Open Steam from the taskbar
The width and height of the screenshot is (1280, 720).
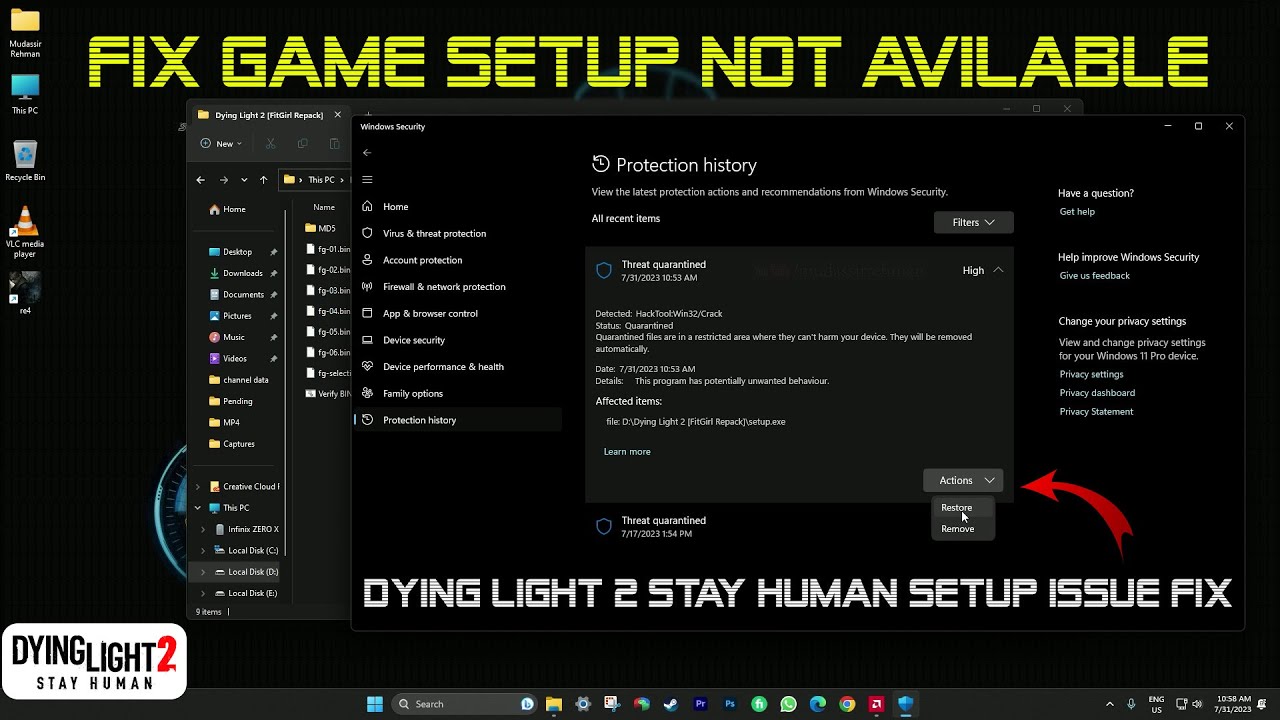670,704
